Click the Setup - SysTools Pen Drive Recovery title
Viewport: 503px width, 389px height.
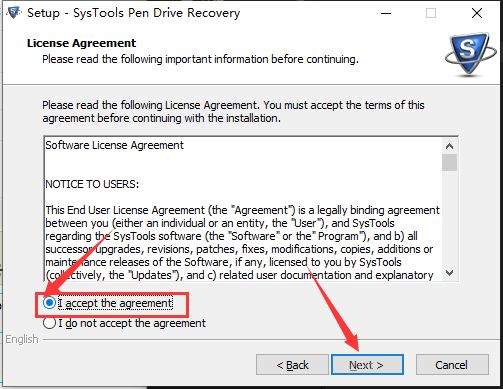[x=133, y=13]
